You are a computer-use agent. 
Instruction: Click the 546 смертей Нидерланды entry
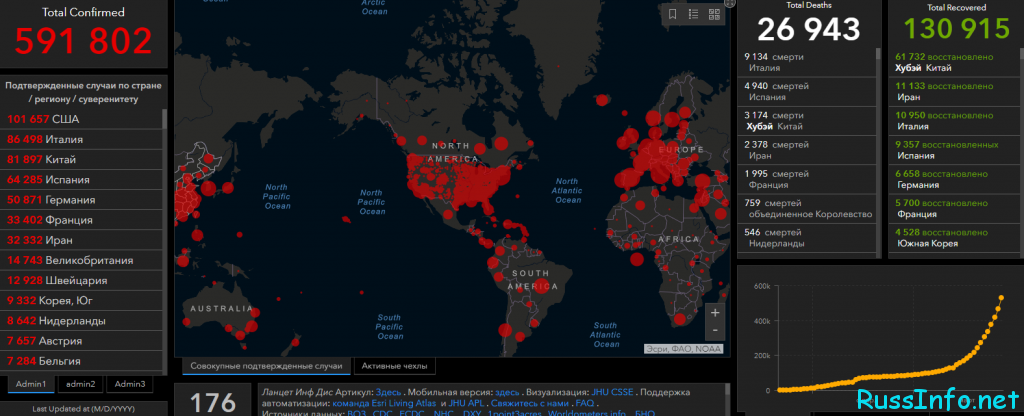(x=807, y=238)
